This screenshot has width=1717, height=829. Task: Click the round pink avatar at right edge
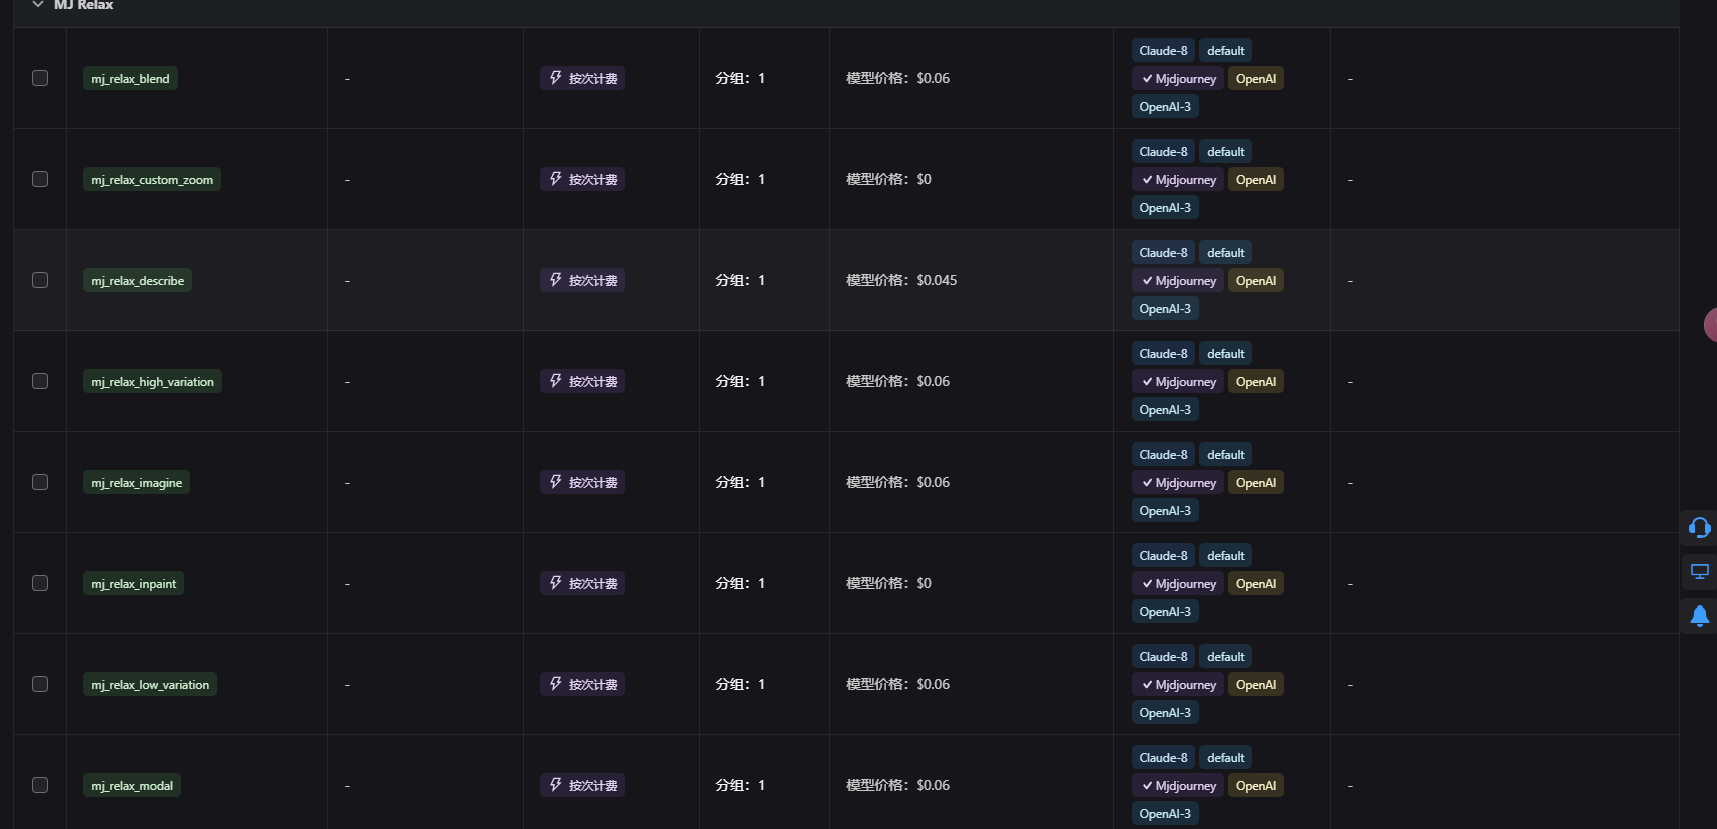[x=1711, y=325]
